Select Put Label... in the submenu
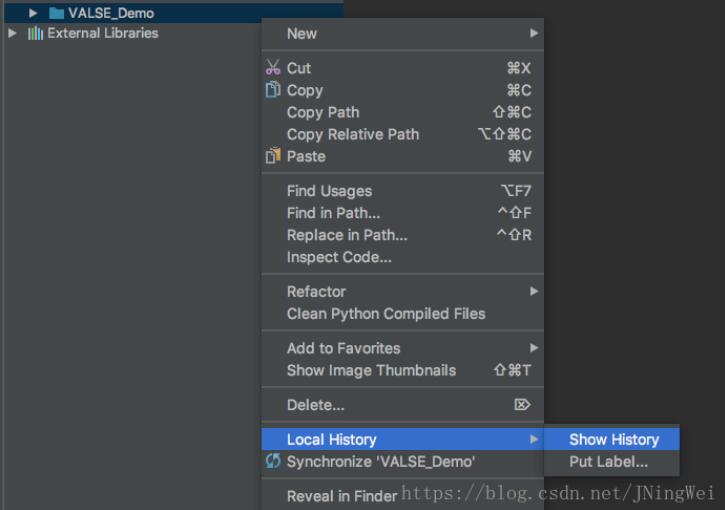 pos(608,462)
